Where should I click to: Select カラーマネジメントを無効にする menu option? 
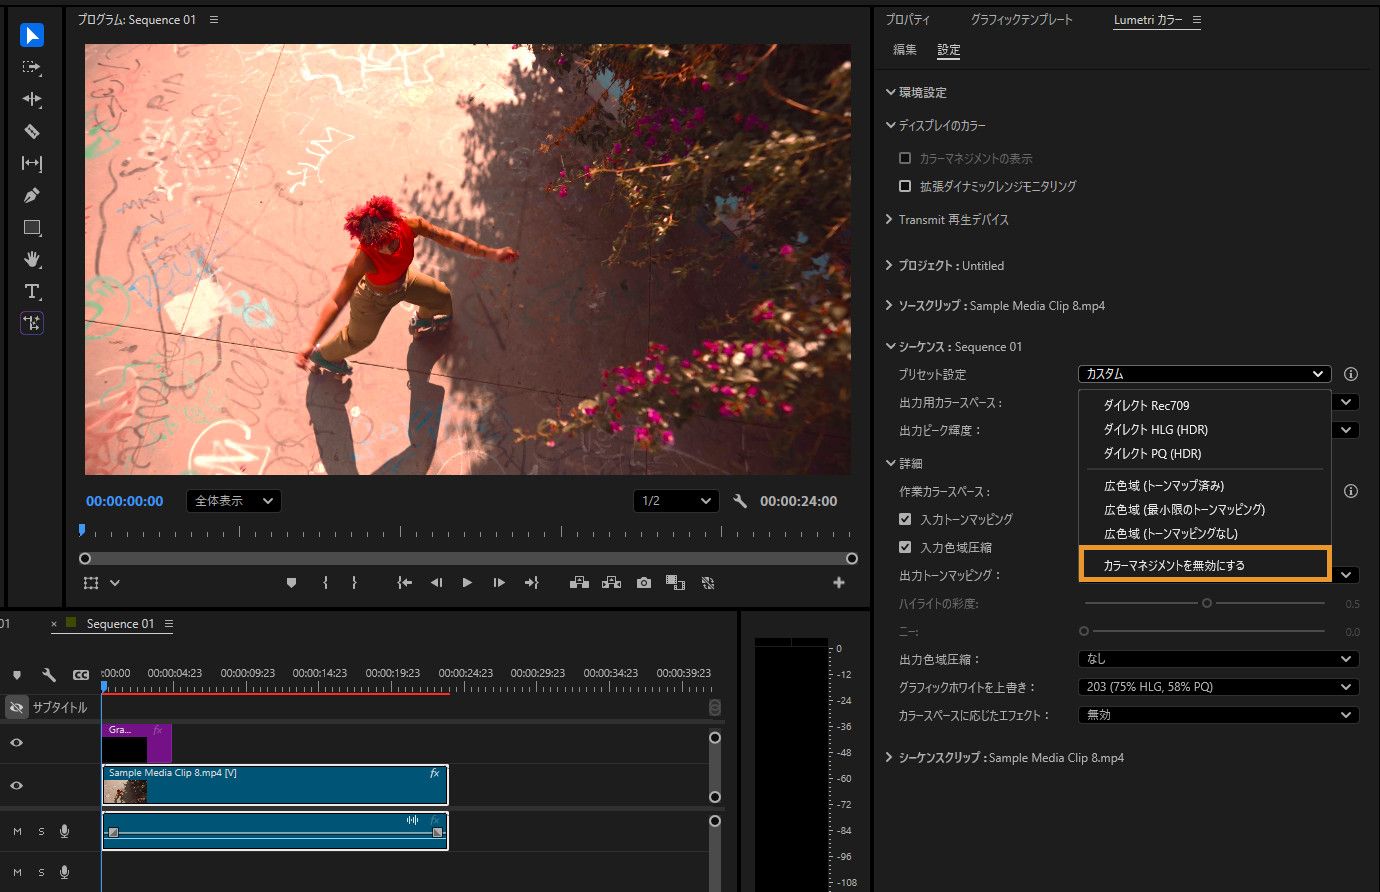click(1174, 565)
